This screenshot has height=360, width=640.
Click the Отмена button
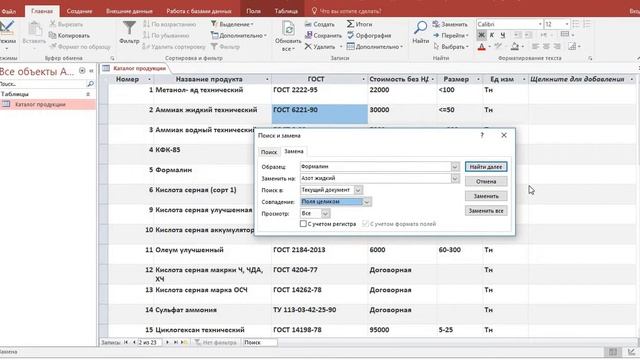click(x=486, y=181)
